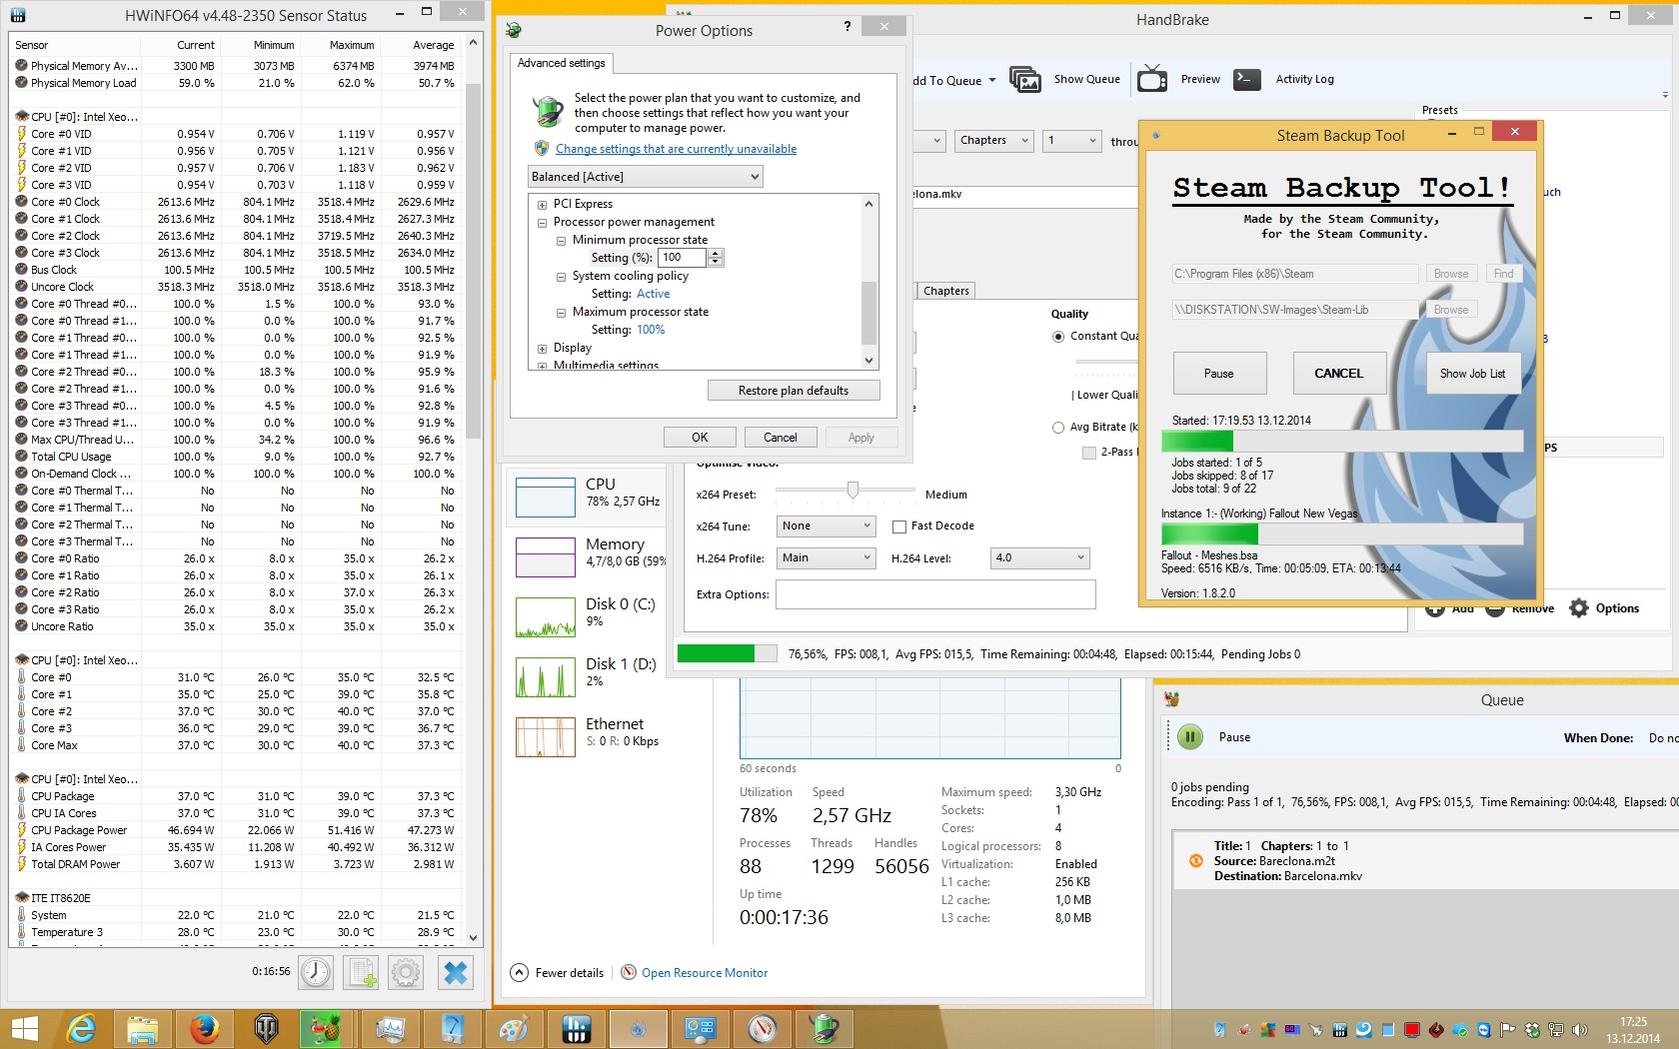The width and height of the screenshot is (1679, 1049).
Task: Collapse Minimum processor state node
Action: [x=561, y=240]
